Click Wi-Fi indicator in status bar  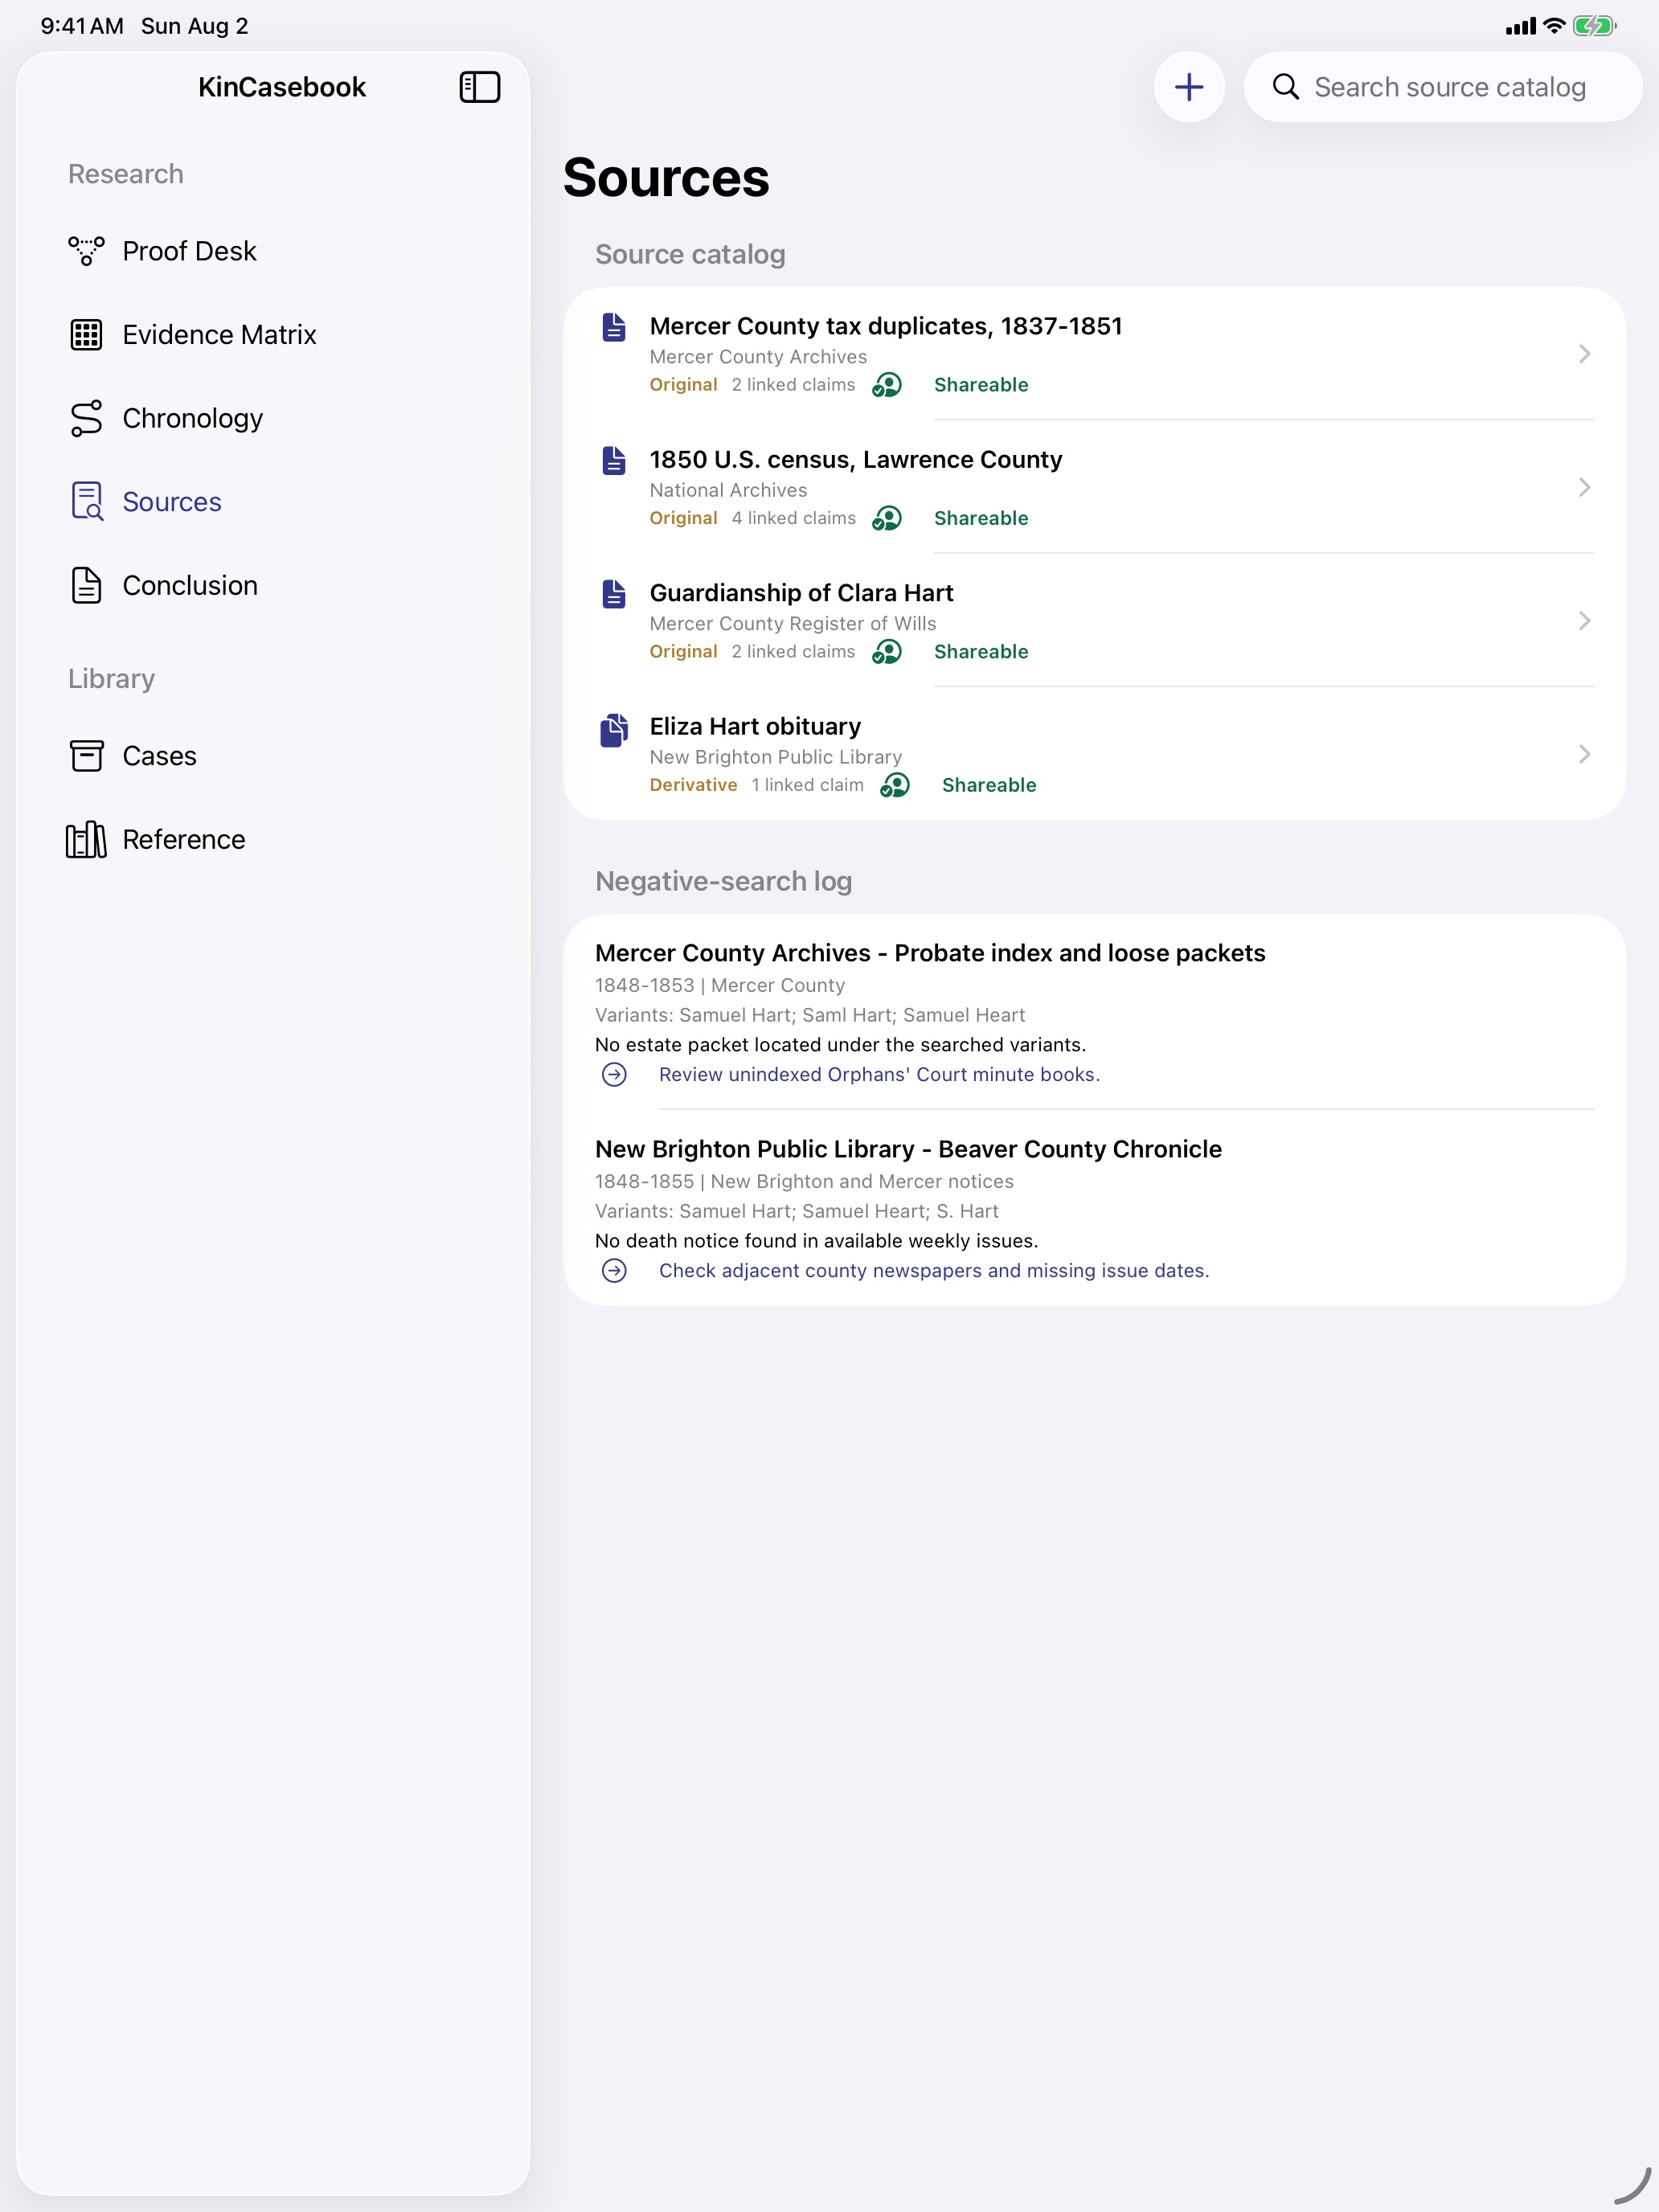click(1553, 26)
